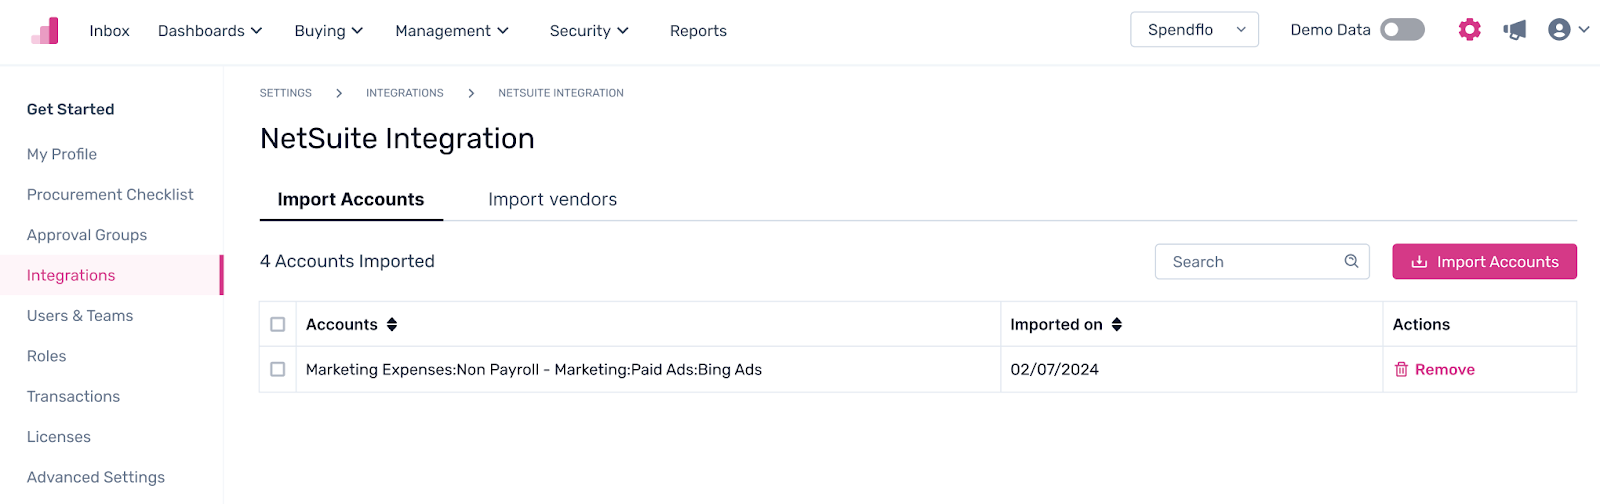Click the pink Import Accounts button
This screenshot has width=1600, height=504.
coord(1484,261)
